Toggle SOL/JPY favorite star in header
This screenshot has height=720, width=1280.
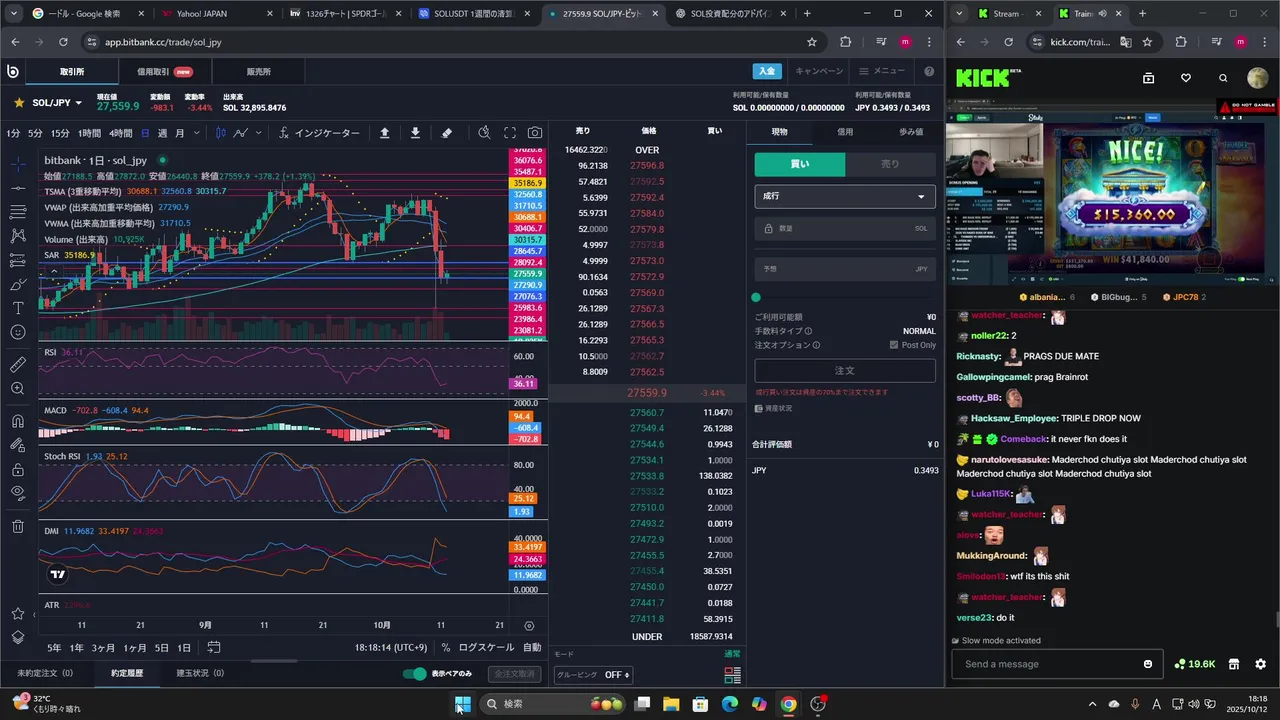[x=19, y=102]
